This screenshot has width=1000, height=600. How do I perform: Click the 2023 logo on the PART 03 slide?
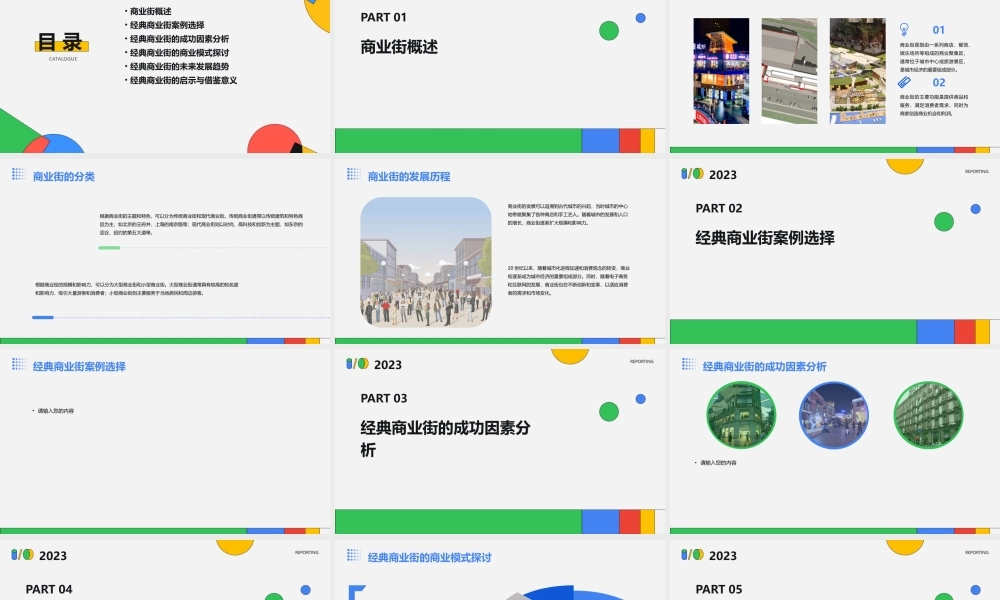[374, 364]
